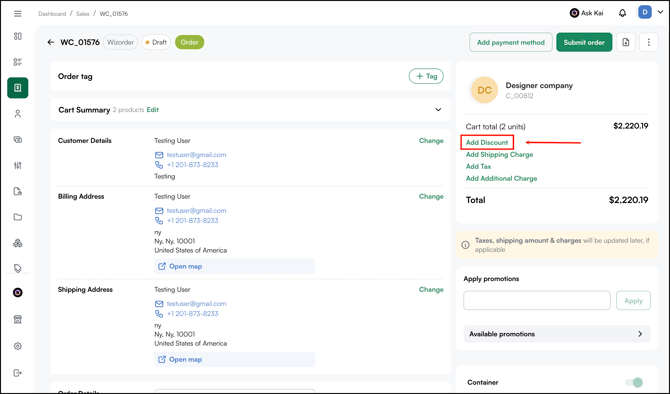
Task: Click Add Additional Charge link
Action: pos(501,179)
